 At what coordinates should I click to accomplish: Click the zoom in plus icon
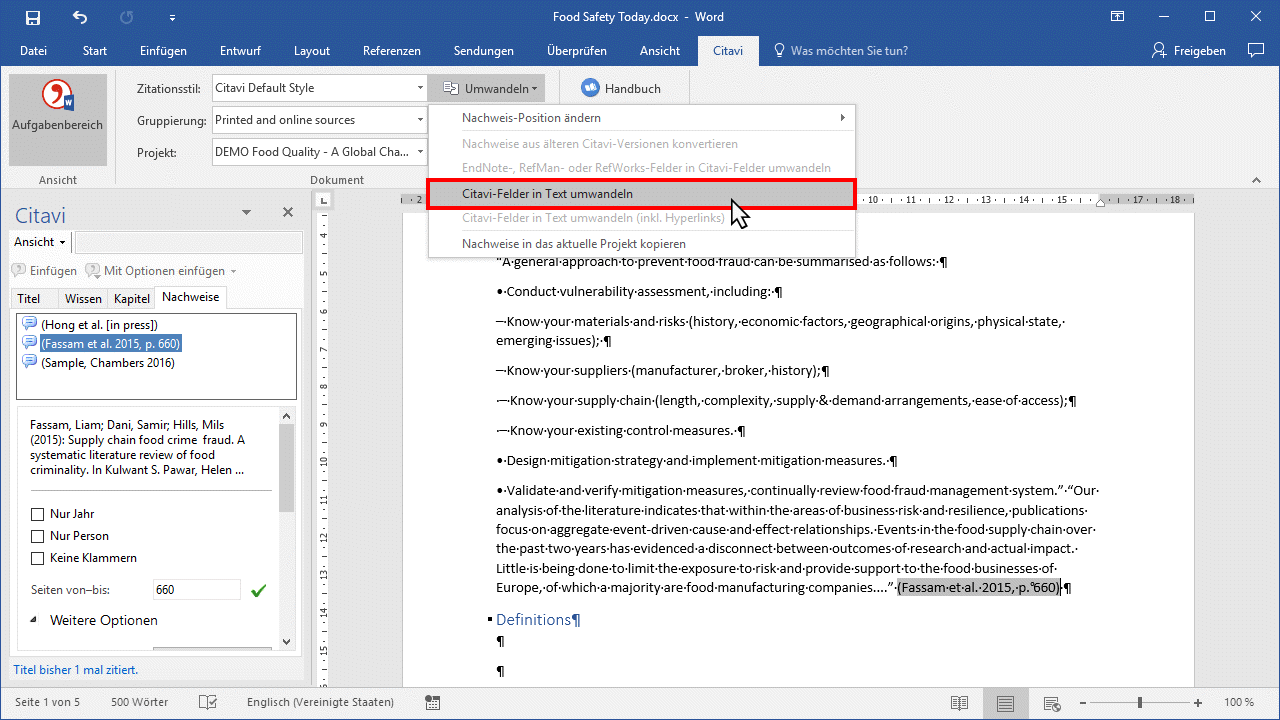(1198, 702)
